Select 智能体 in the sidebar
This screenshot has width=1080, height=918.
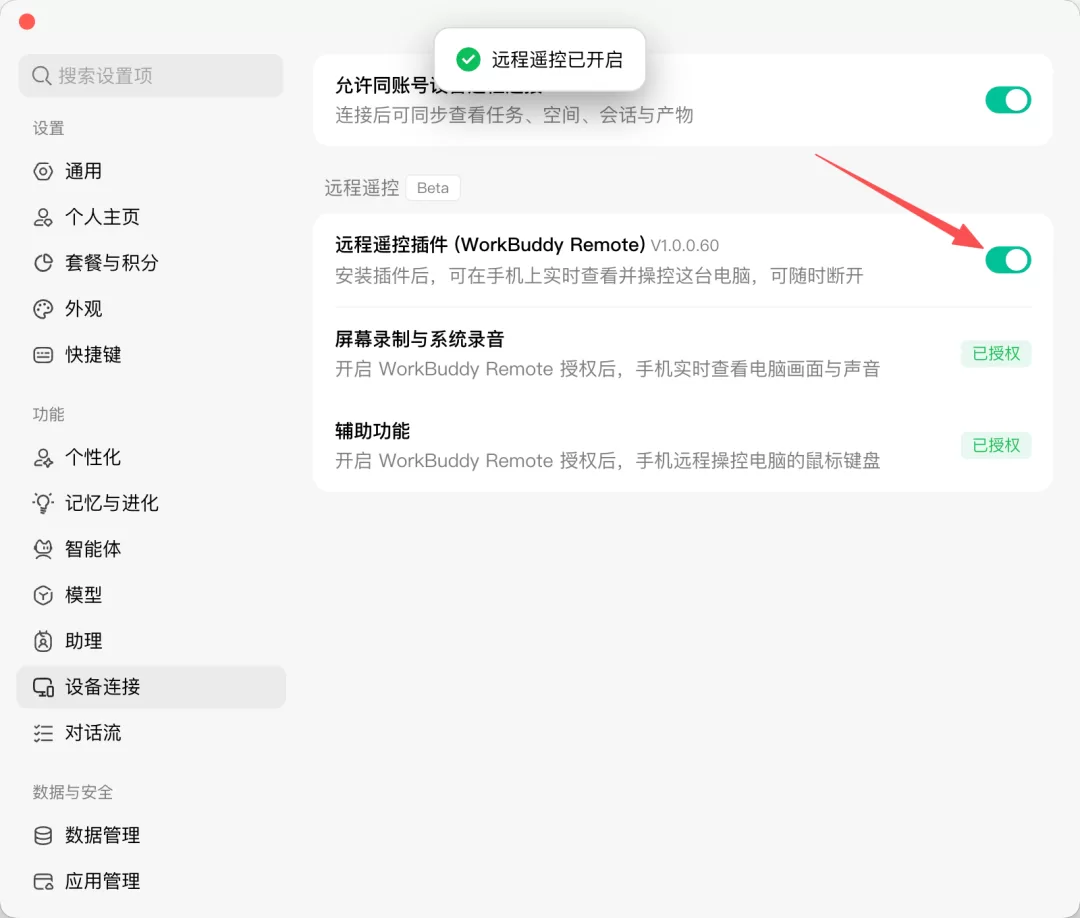point(151,550)
